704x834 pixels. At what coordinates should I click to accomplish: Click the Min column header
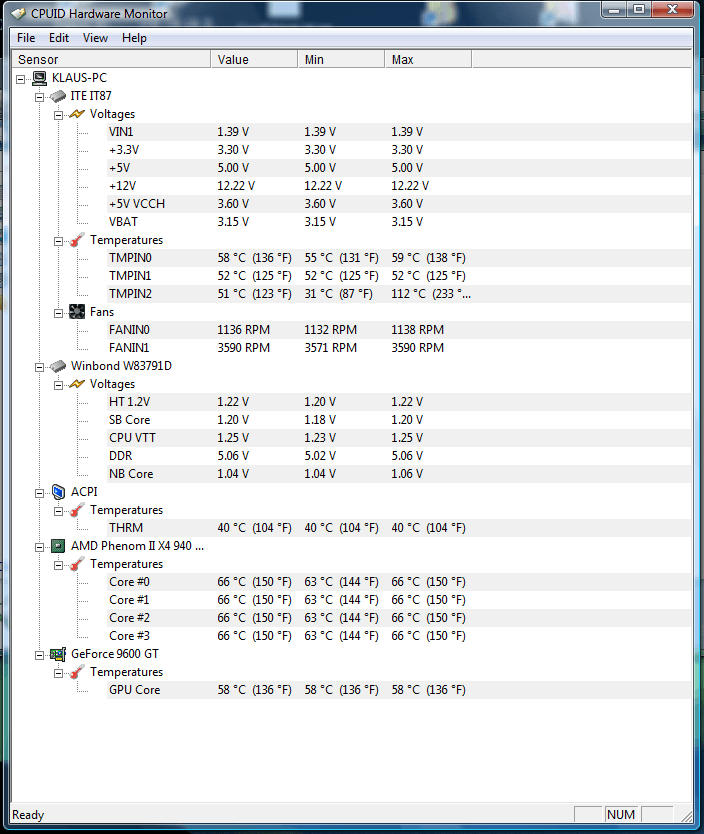pos(341,60)
